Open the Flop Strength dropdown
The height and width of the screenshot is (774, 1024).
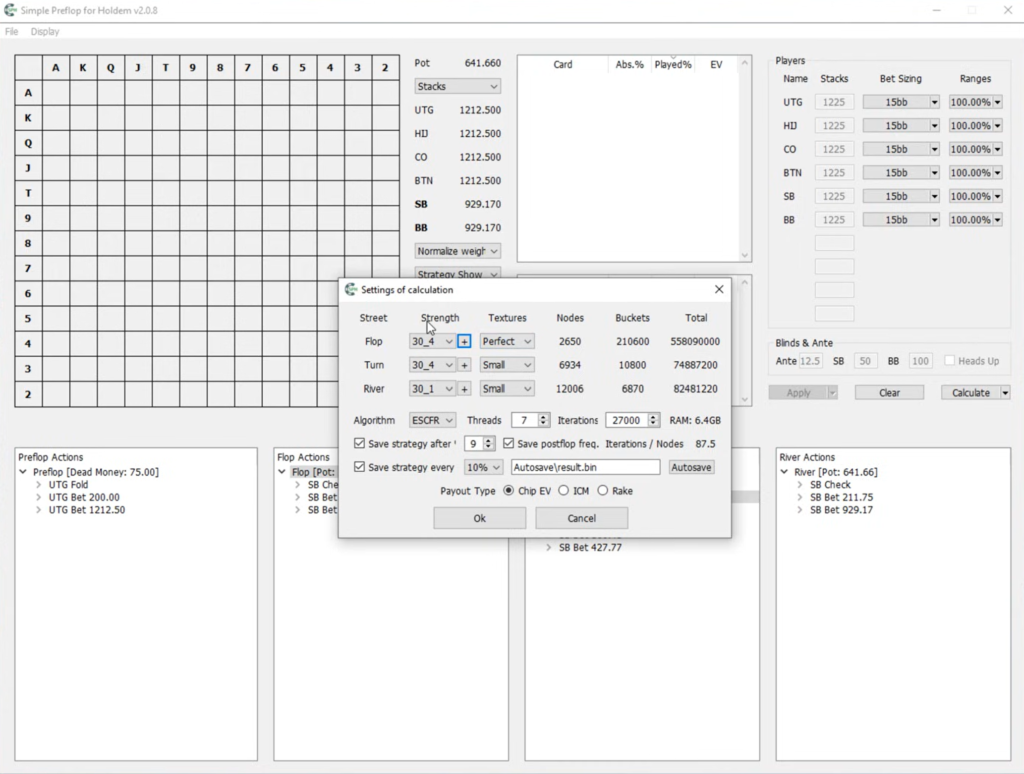[x=432, y=342]
